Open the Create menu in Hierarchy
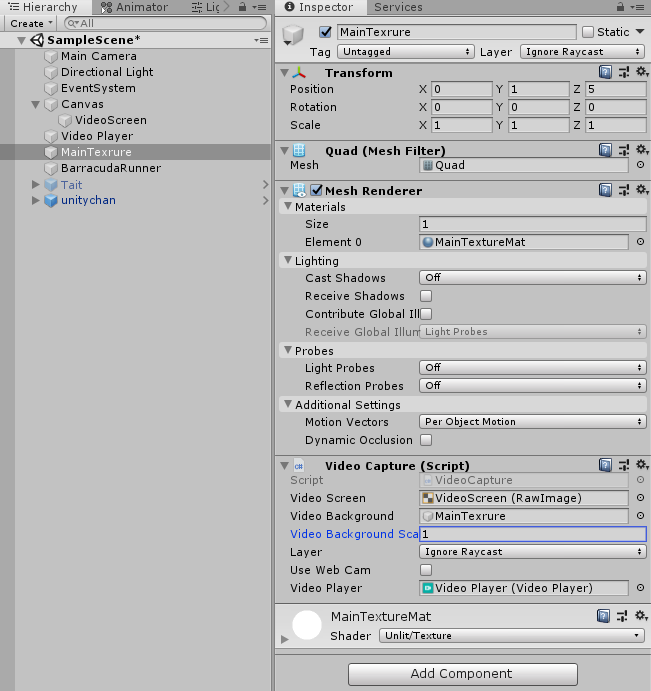 pyautogui.click(x=31, y=23)
